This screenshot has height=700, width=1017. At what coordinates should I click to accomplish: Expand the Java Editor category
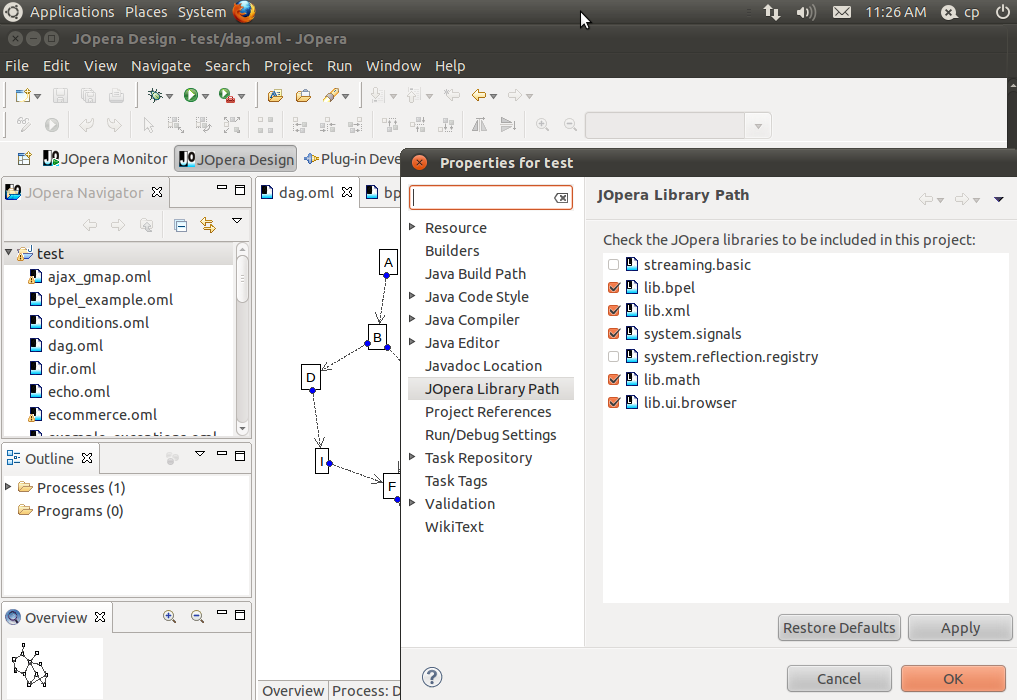(x=412, y=342)
